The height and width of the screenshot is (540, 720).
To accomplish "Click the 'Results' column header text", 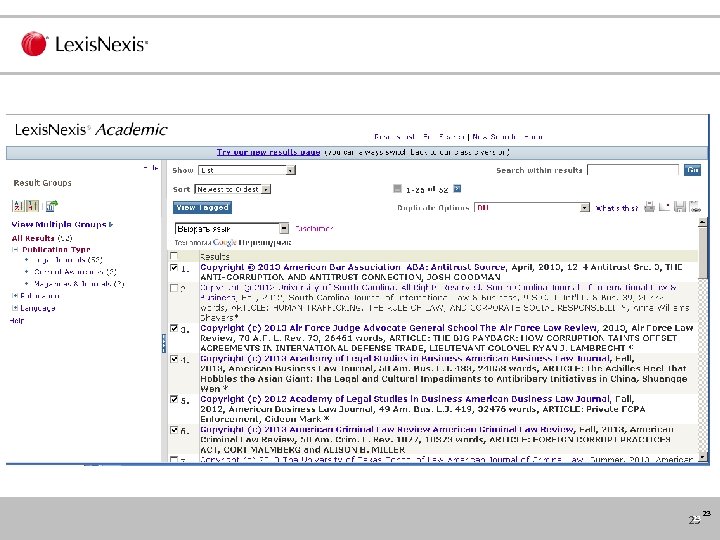I will [214, 256].
